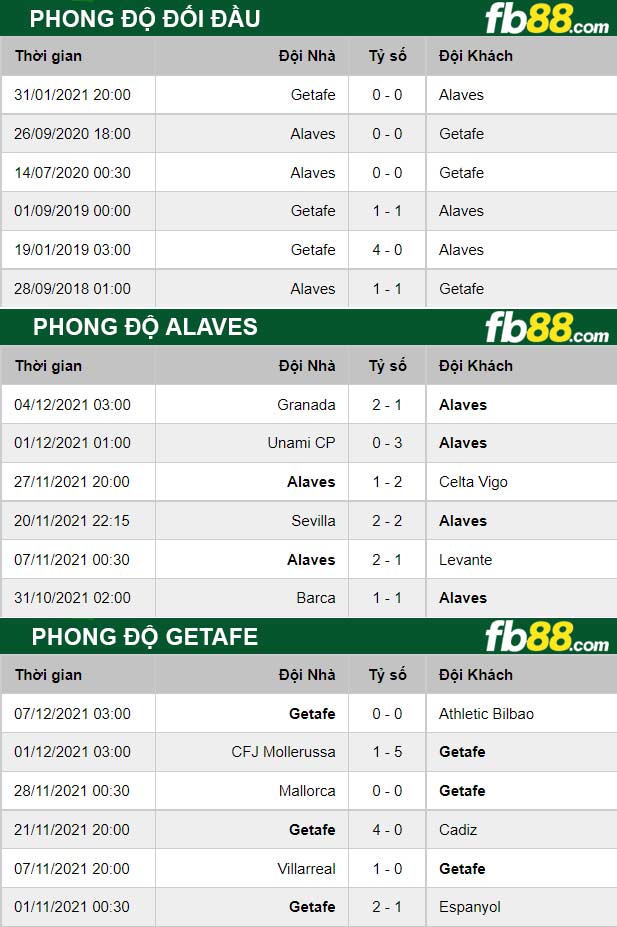Select the CFJ Mollerussa home team

pyautogui.click(x=283, y=752)
